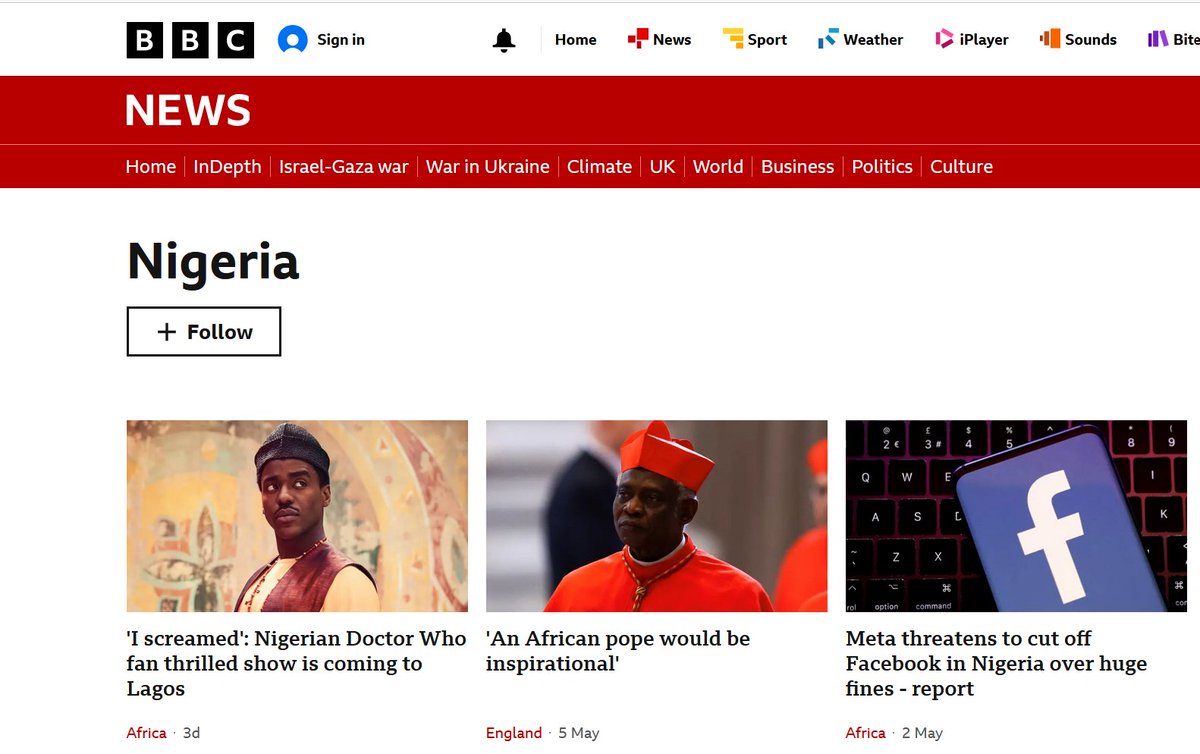The image size is (1200, 754).
Task: Click the pink iPlayer icon
Action: pos(944,39)
